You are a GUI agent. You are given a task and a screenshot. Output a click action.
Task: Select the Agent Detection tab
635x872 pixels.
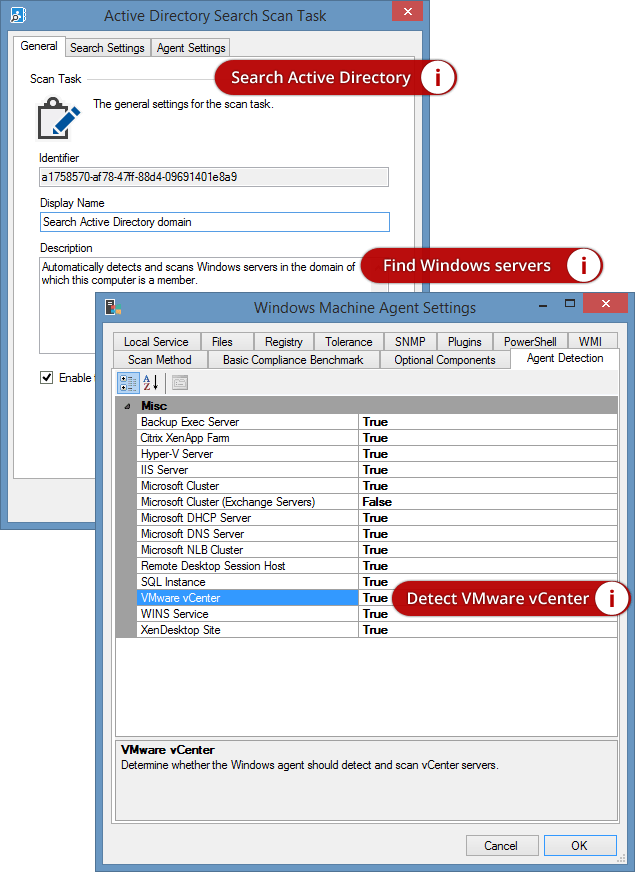[x=565, y=358]
